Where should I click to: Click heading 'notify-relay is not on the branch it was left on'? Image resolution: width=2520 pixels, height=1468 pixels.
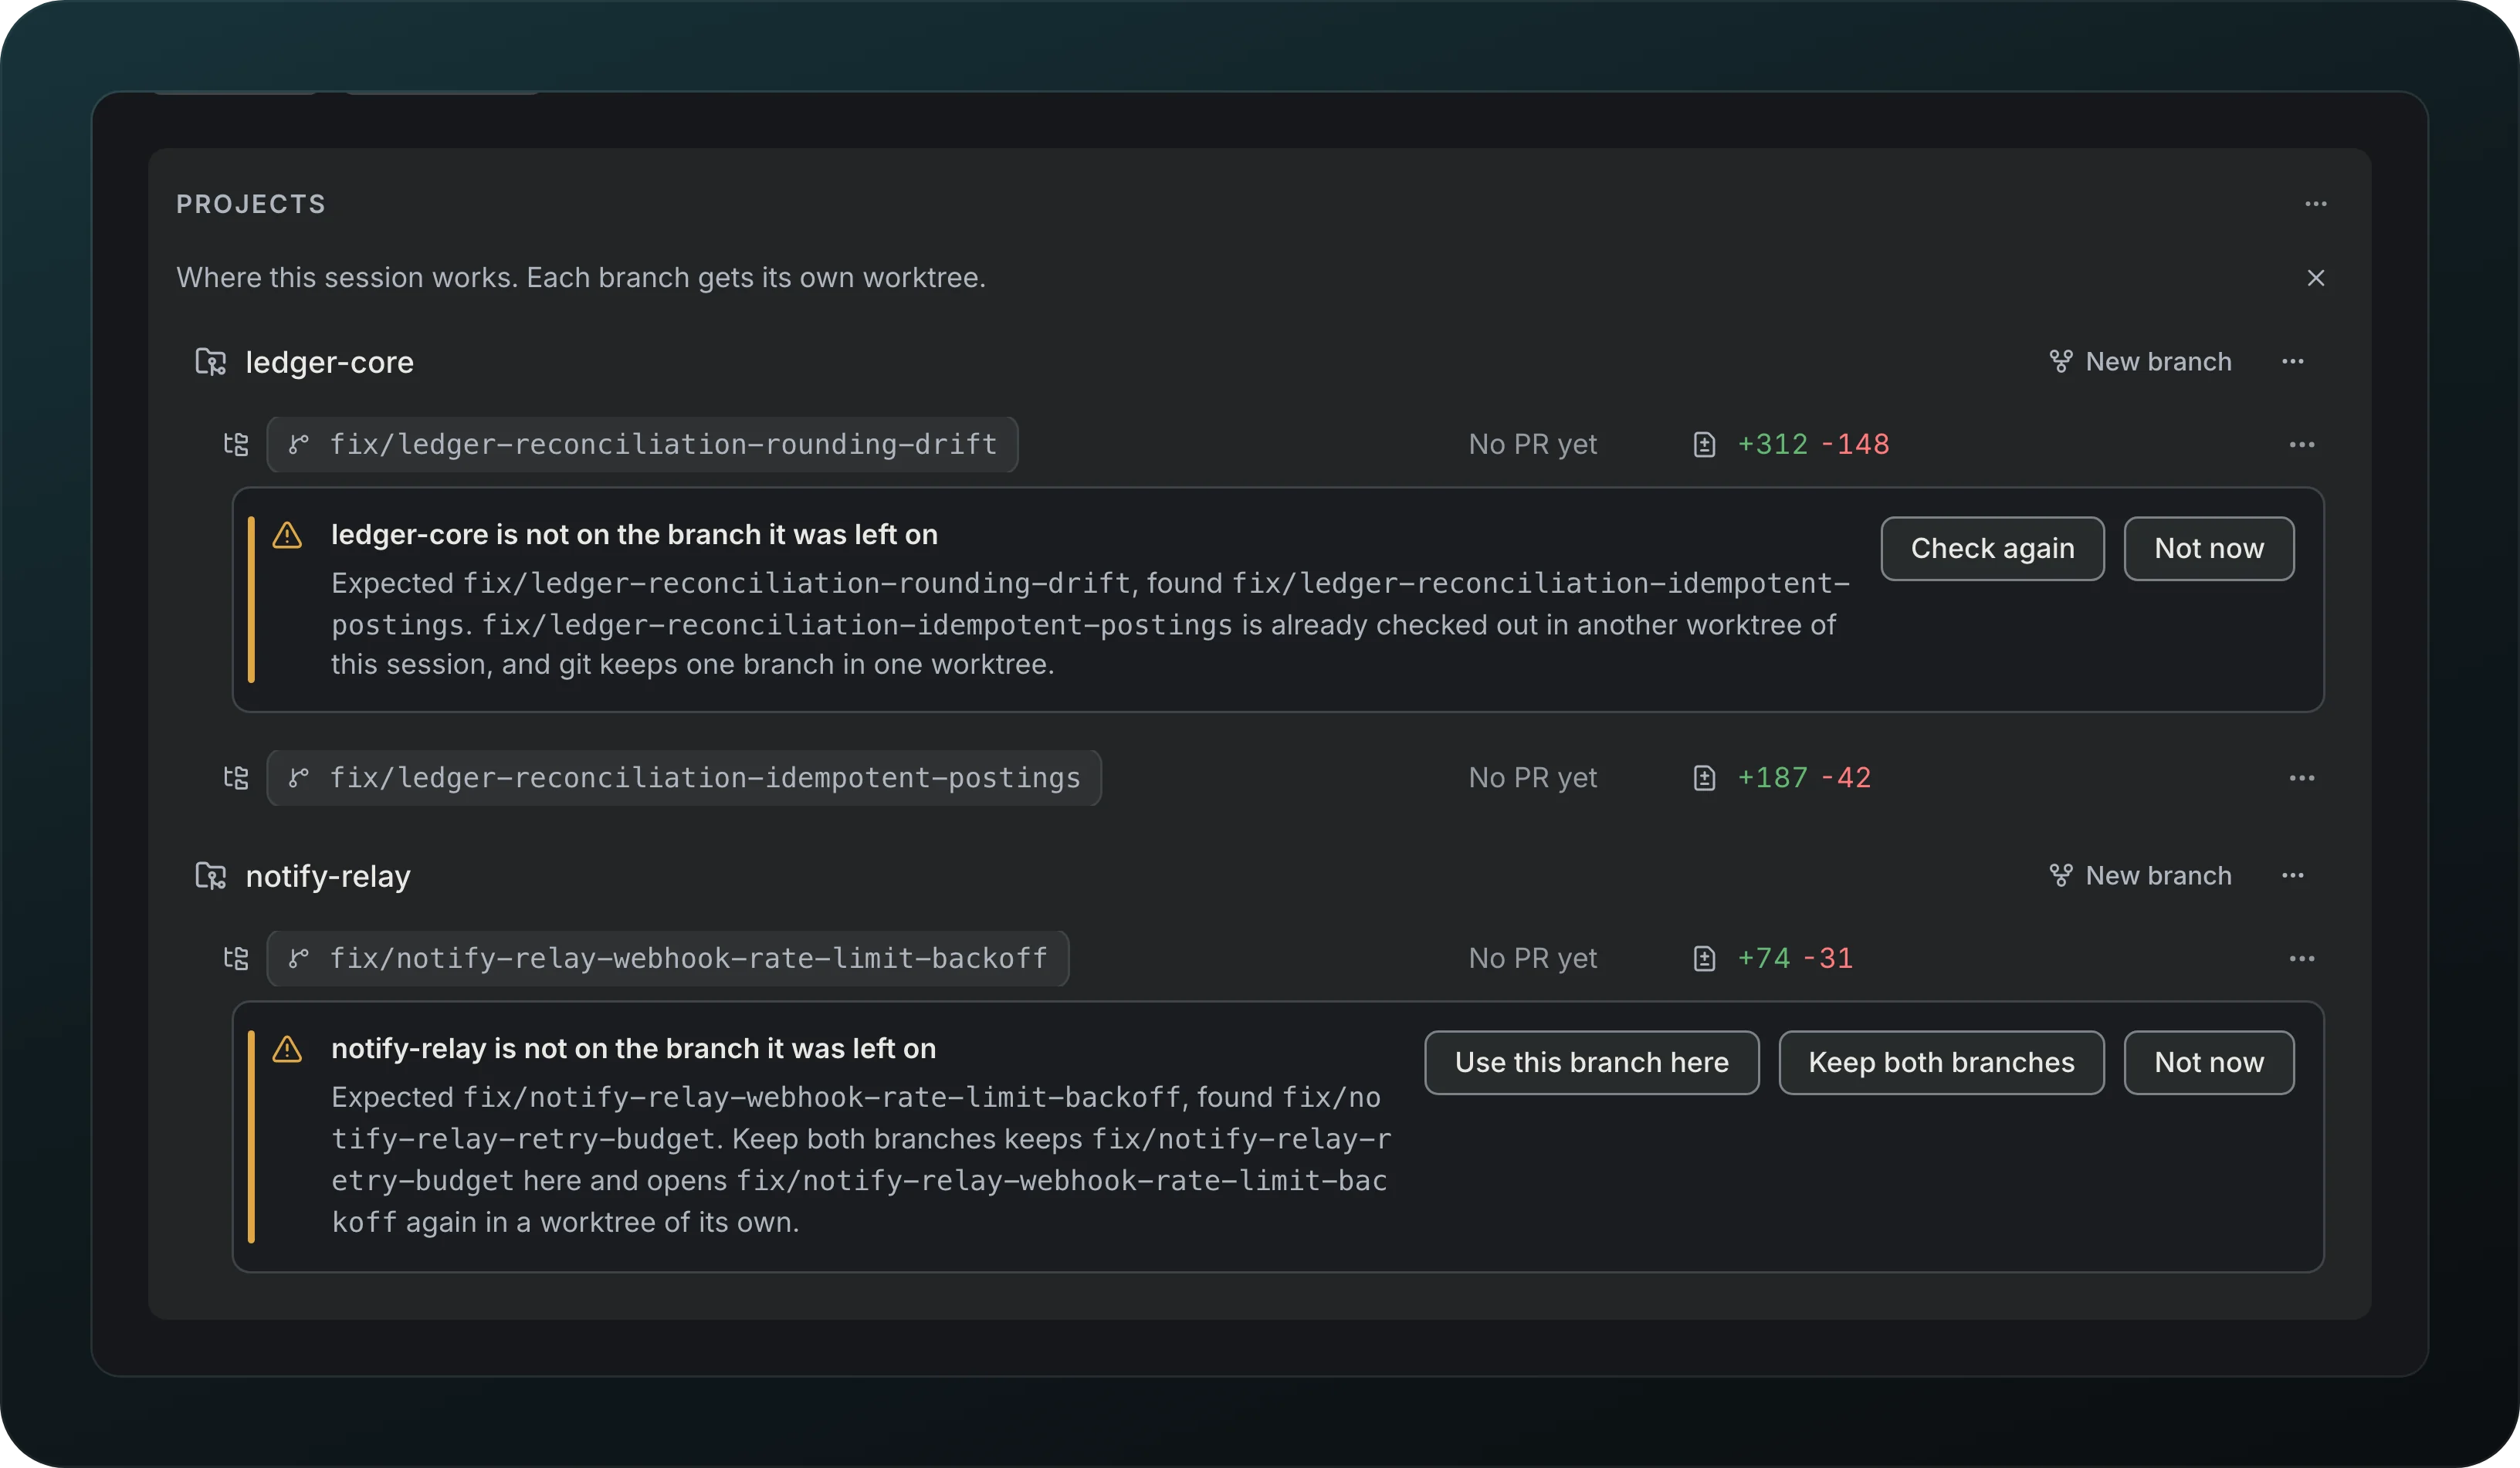tap(633, 1049)
